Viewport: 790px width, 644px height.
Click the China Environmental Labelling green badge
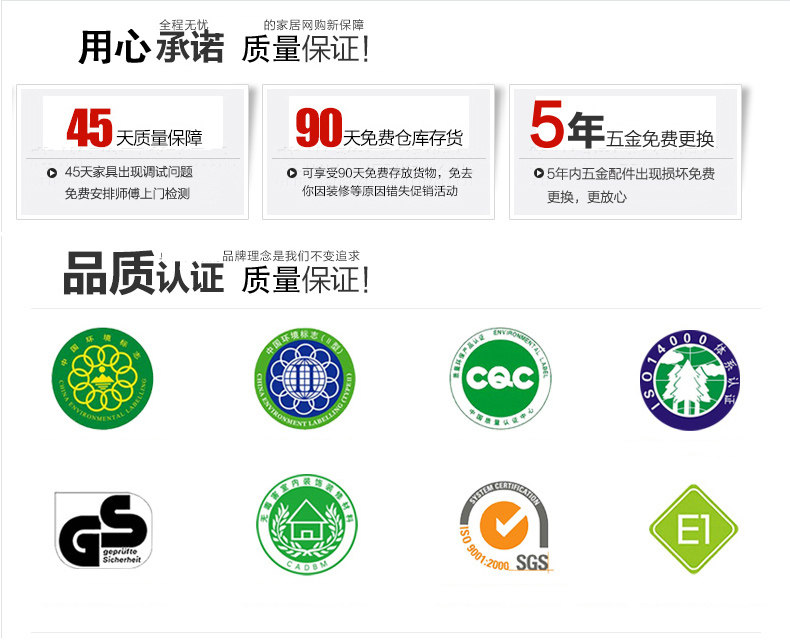click(103, 378)
